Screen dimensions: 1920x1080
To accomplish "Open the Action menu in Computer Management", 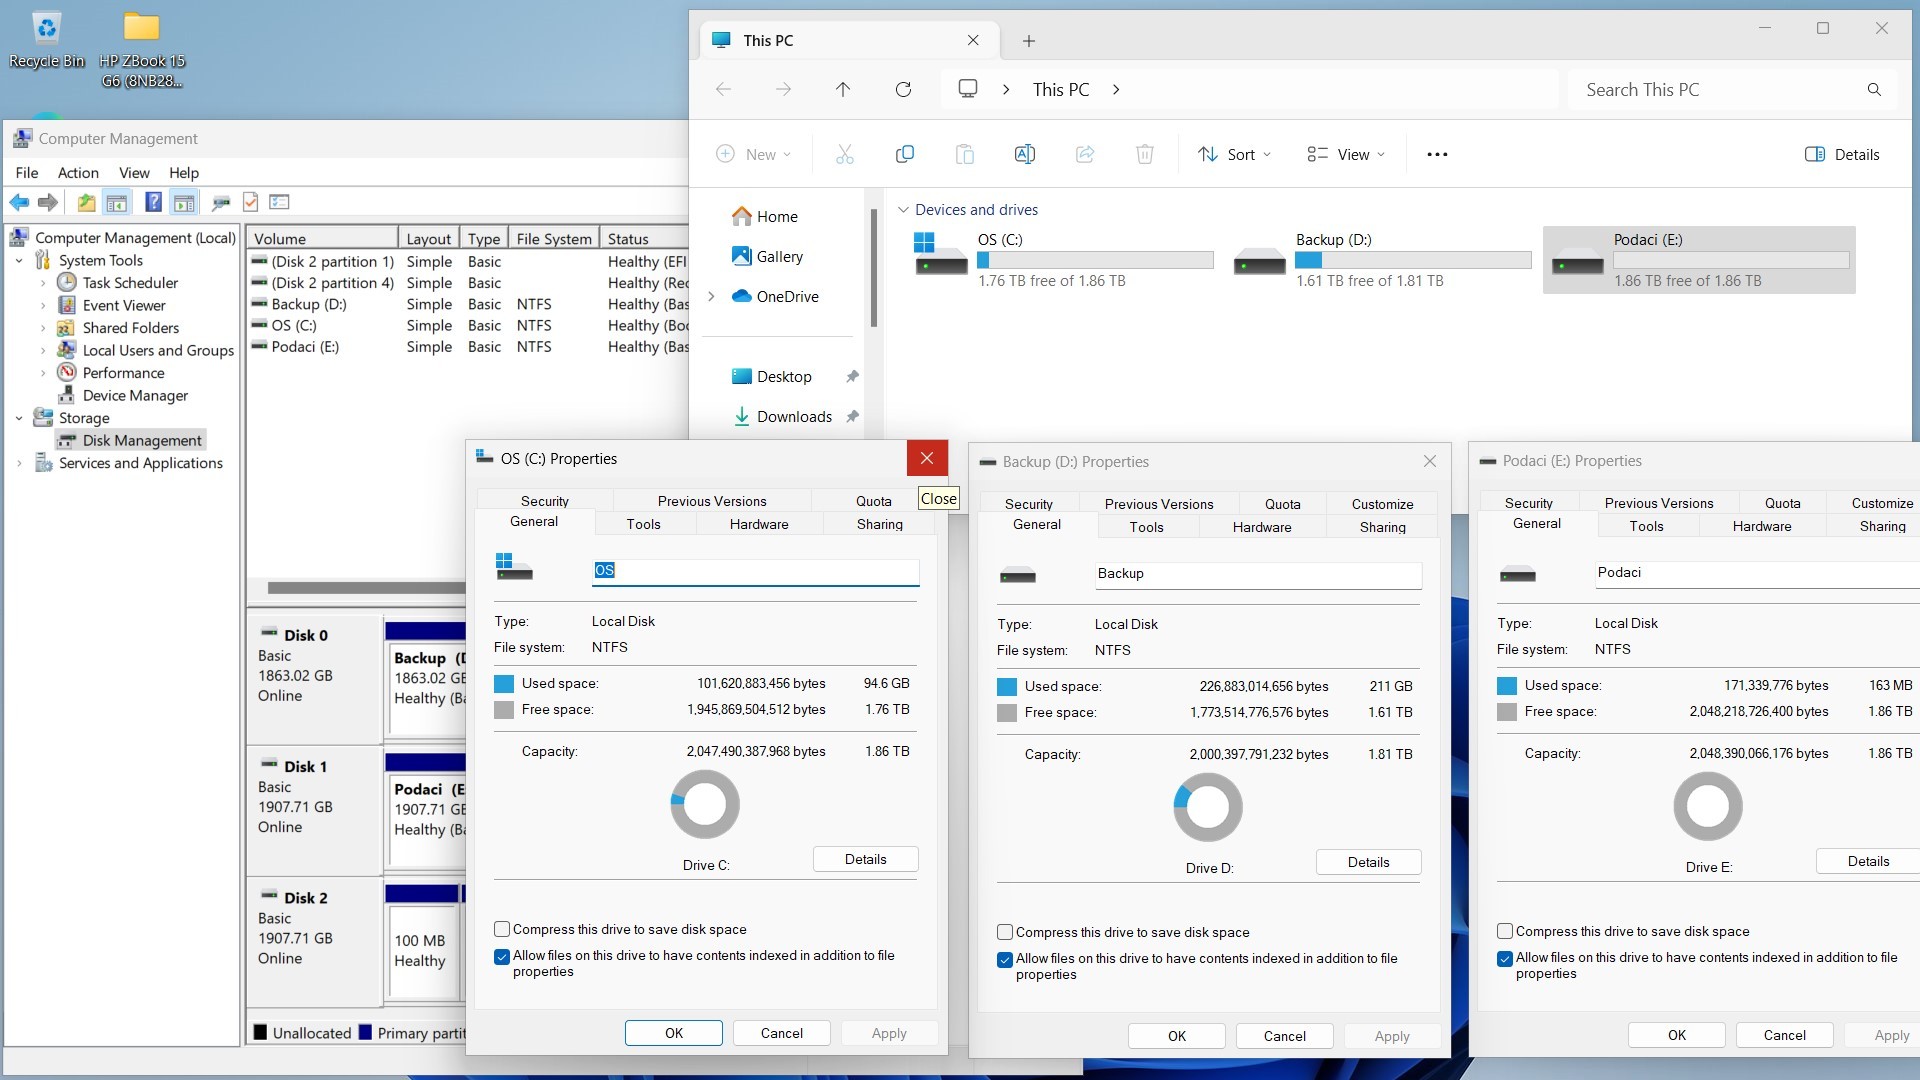I will tap(78, 173).
